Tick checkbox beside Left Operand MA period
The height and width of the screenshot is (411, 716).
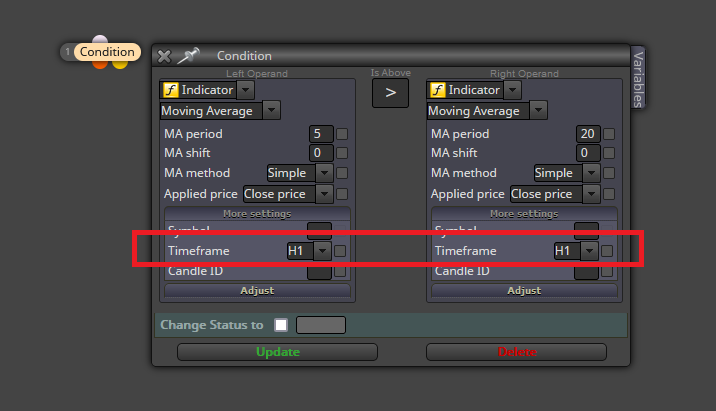[342, 134]
